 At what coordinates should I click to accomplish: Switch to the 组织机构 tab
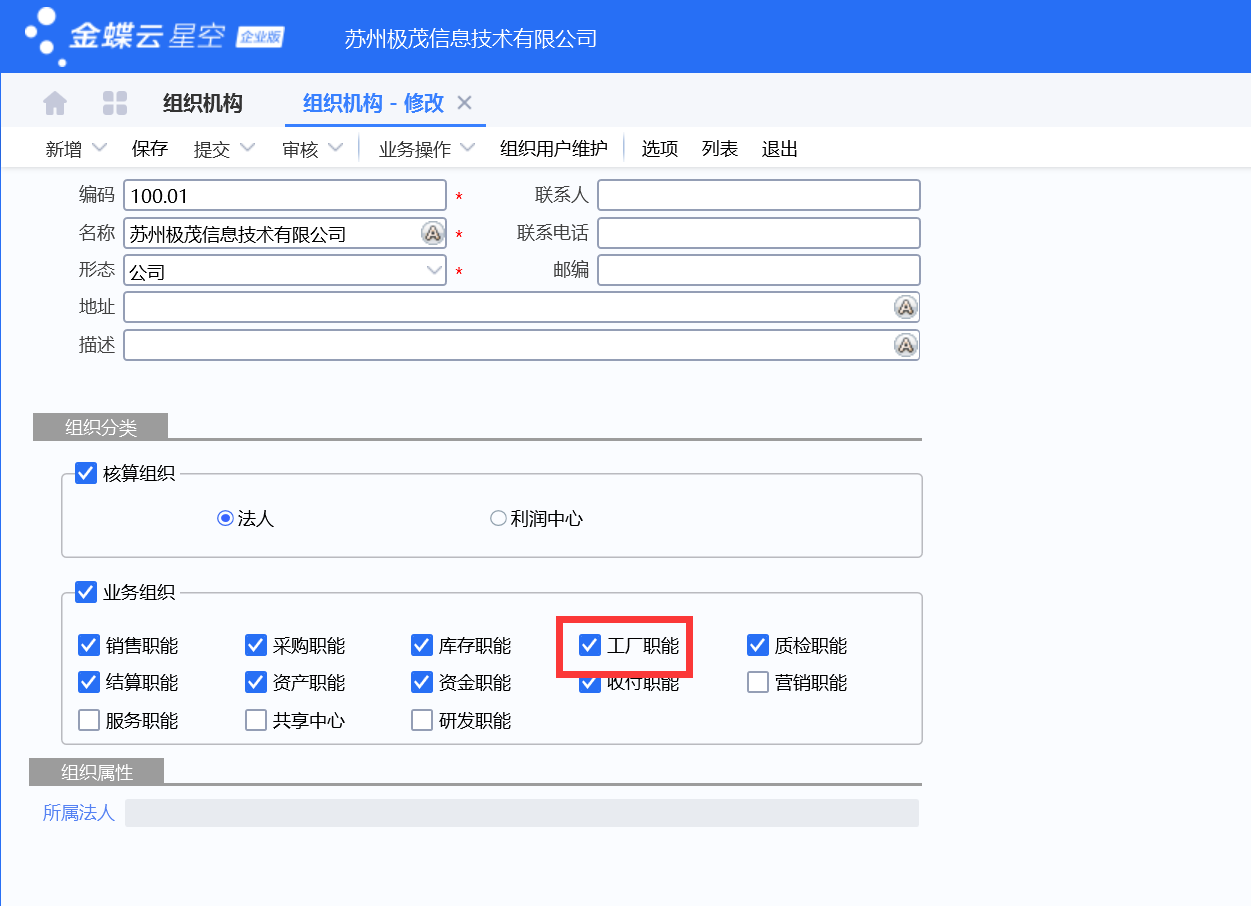[x=203, y=103]
